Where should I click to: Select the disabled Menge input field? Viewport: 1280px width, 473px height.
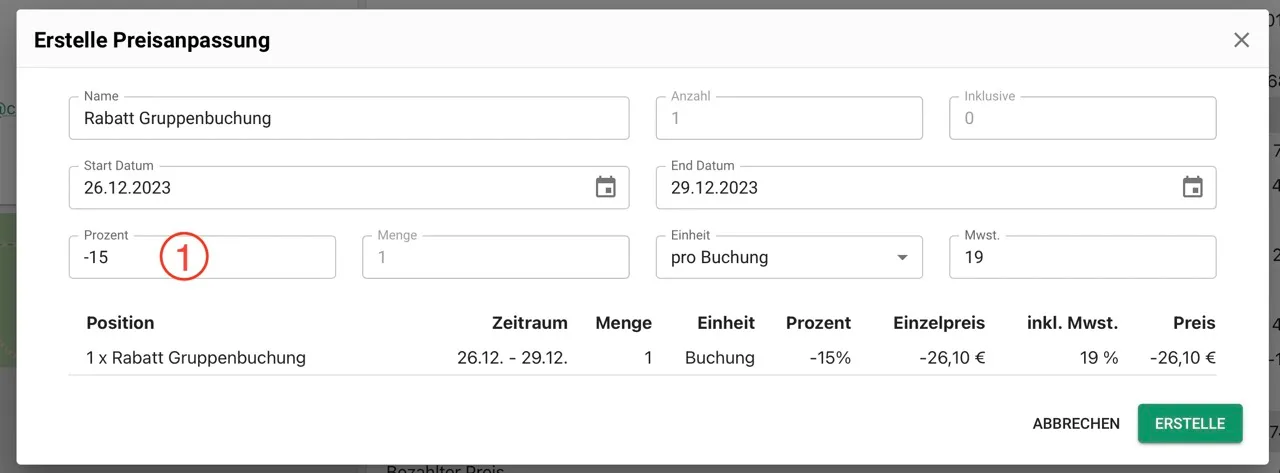496,257
